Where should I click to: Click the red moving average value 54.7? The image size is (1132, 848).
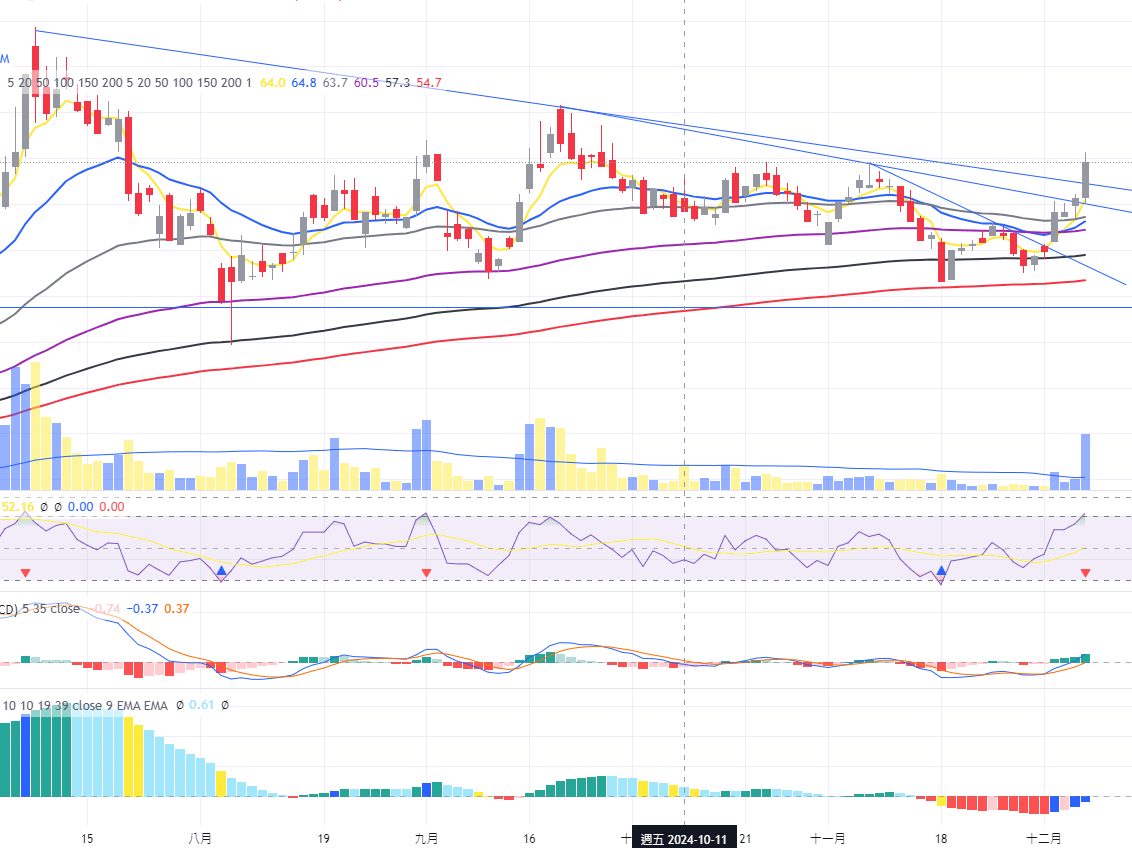click(429, 83)
